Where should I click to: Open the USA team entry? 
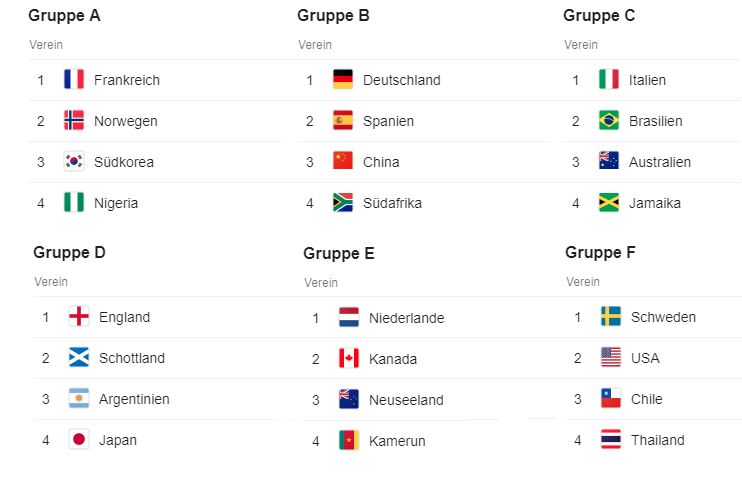(x=645, y=358)
